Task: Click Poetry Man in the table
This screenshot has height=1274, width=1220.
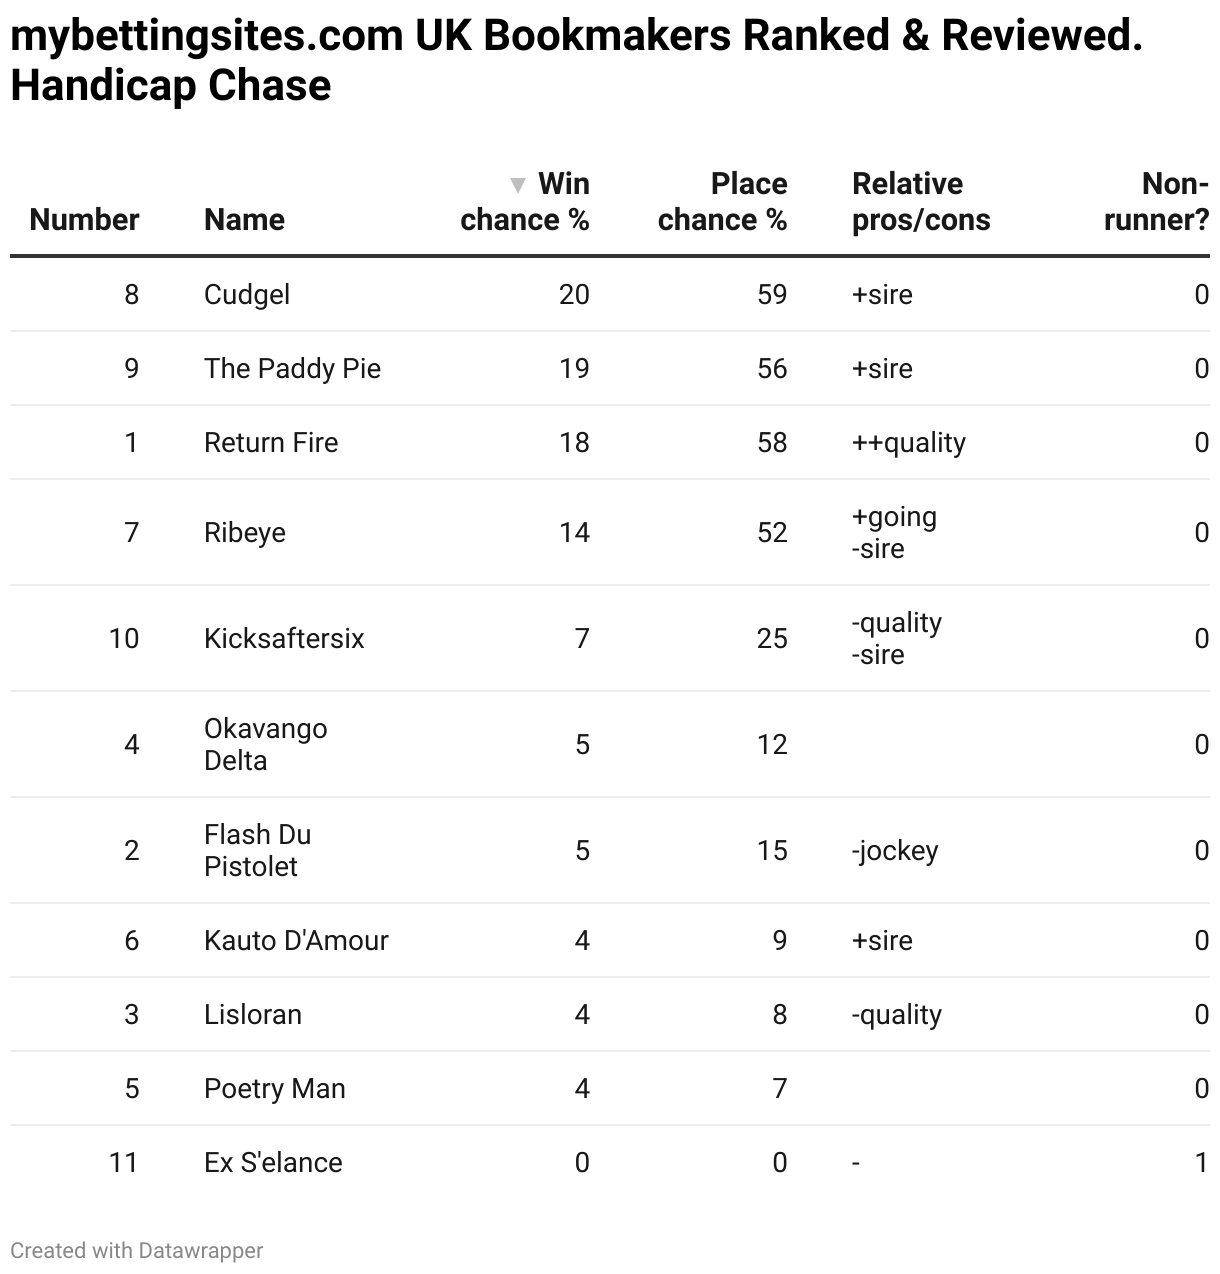Action: [275, 1089]
